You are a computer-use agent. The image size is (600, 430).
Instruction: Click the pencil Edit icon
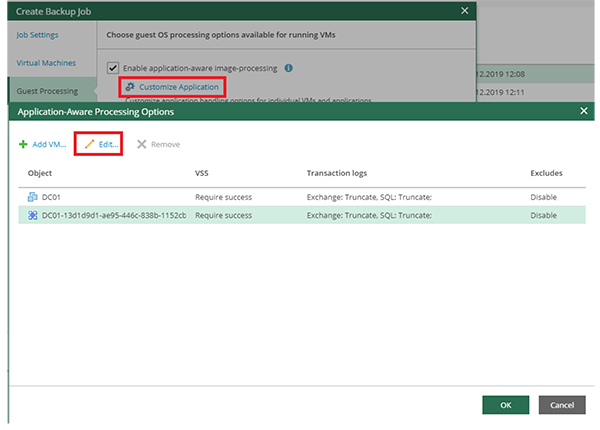89,144
